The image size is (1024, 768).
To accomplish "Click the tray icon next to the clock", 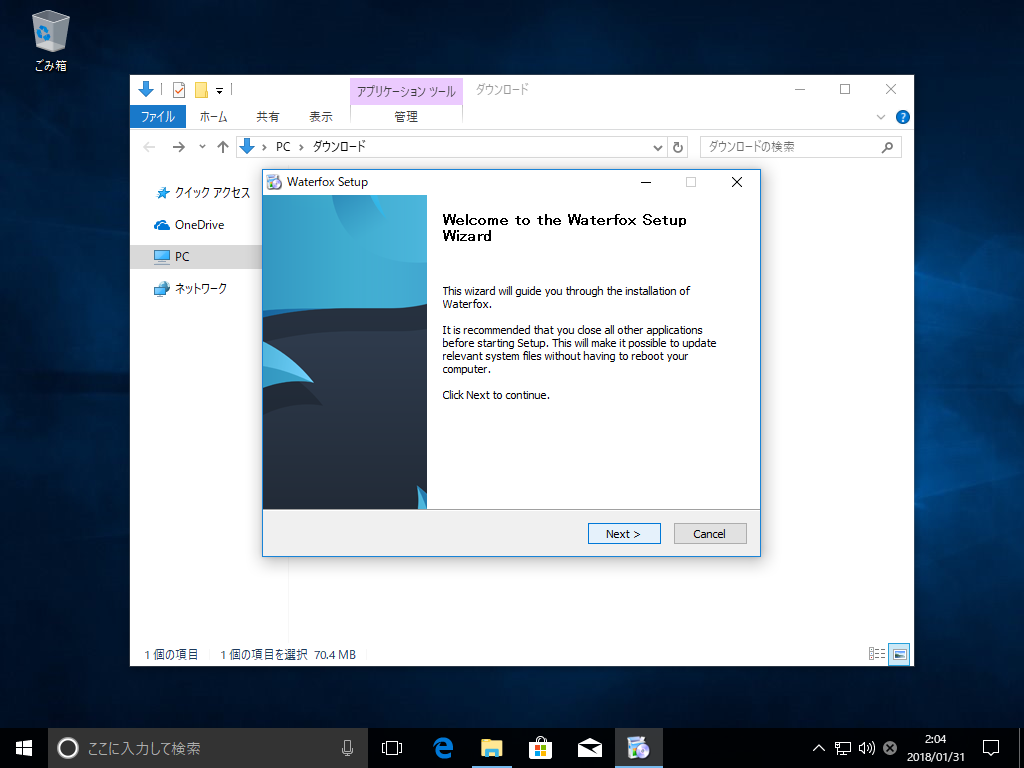I will (889, 748).
